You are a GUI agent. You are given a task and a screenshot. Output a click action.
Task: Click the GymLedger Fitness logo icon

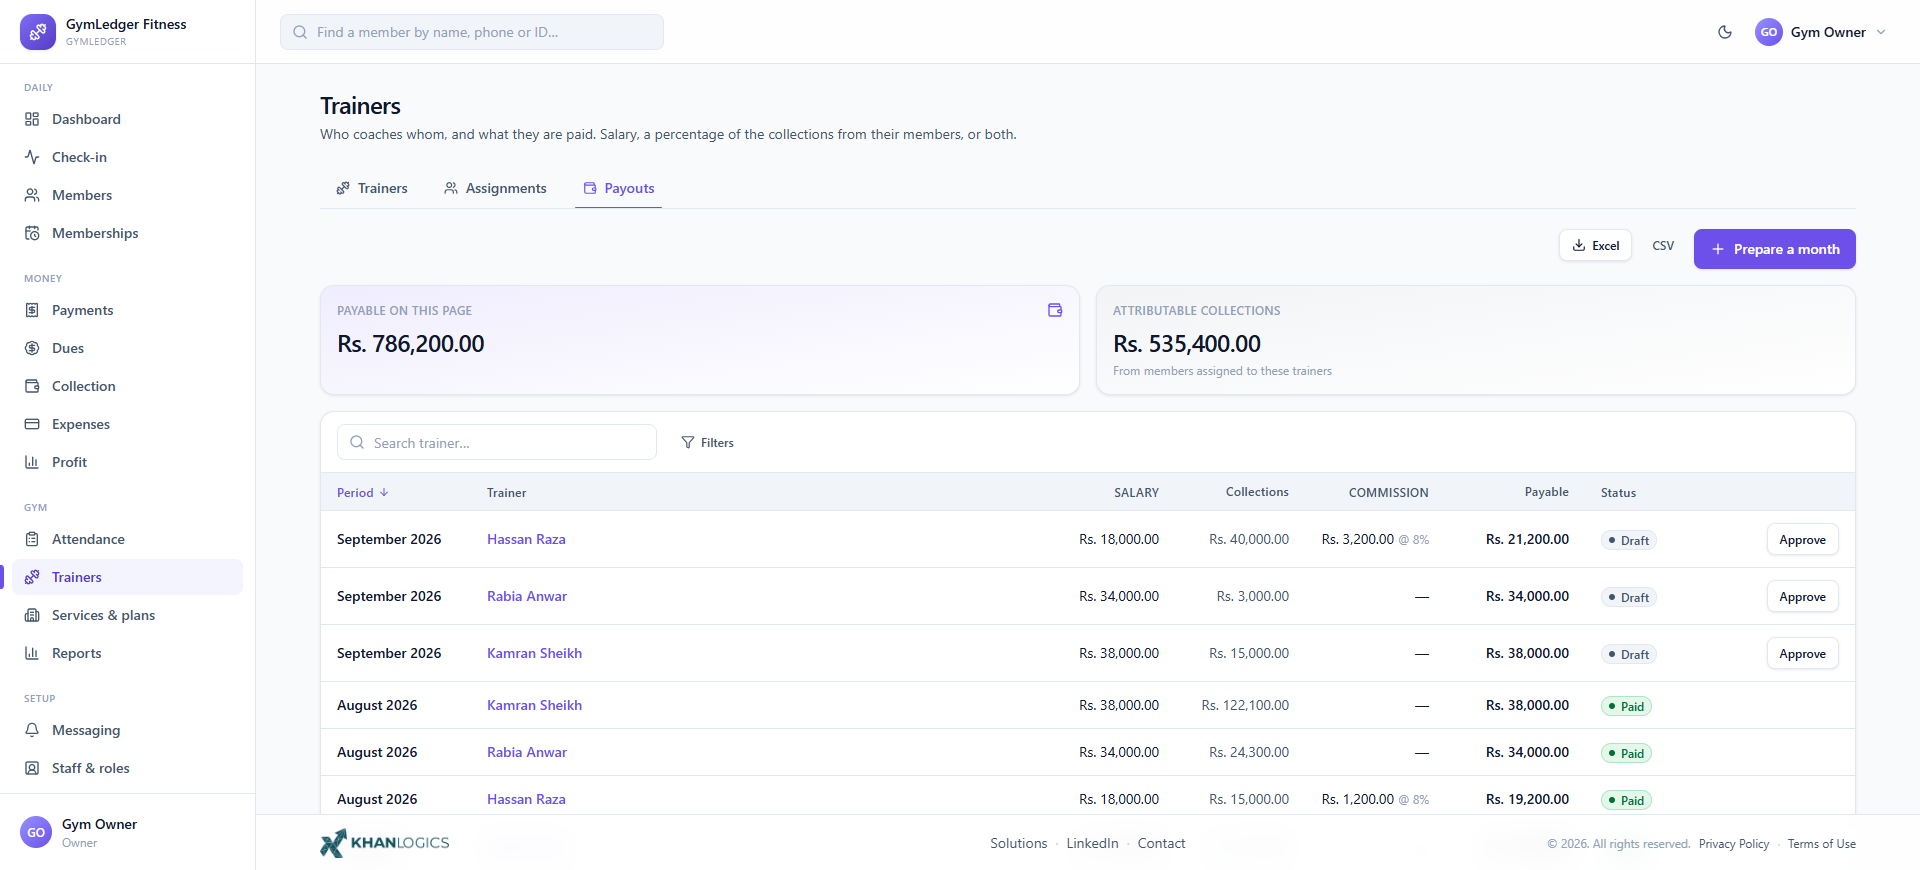point(38,32)
